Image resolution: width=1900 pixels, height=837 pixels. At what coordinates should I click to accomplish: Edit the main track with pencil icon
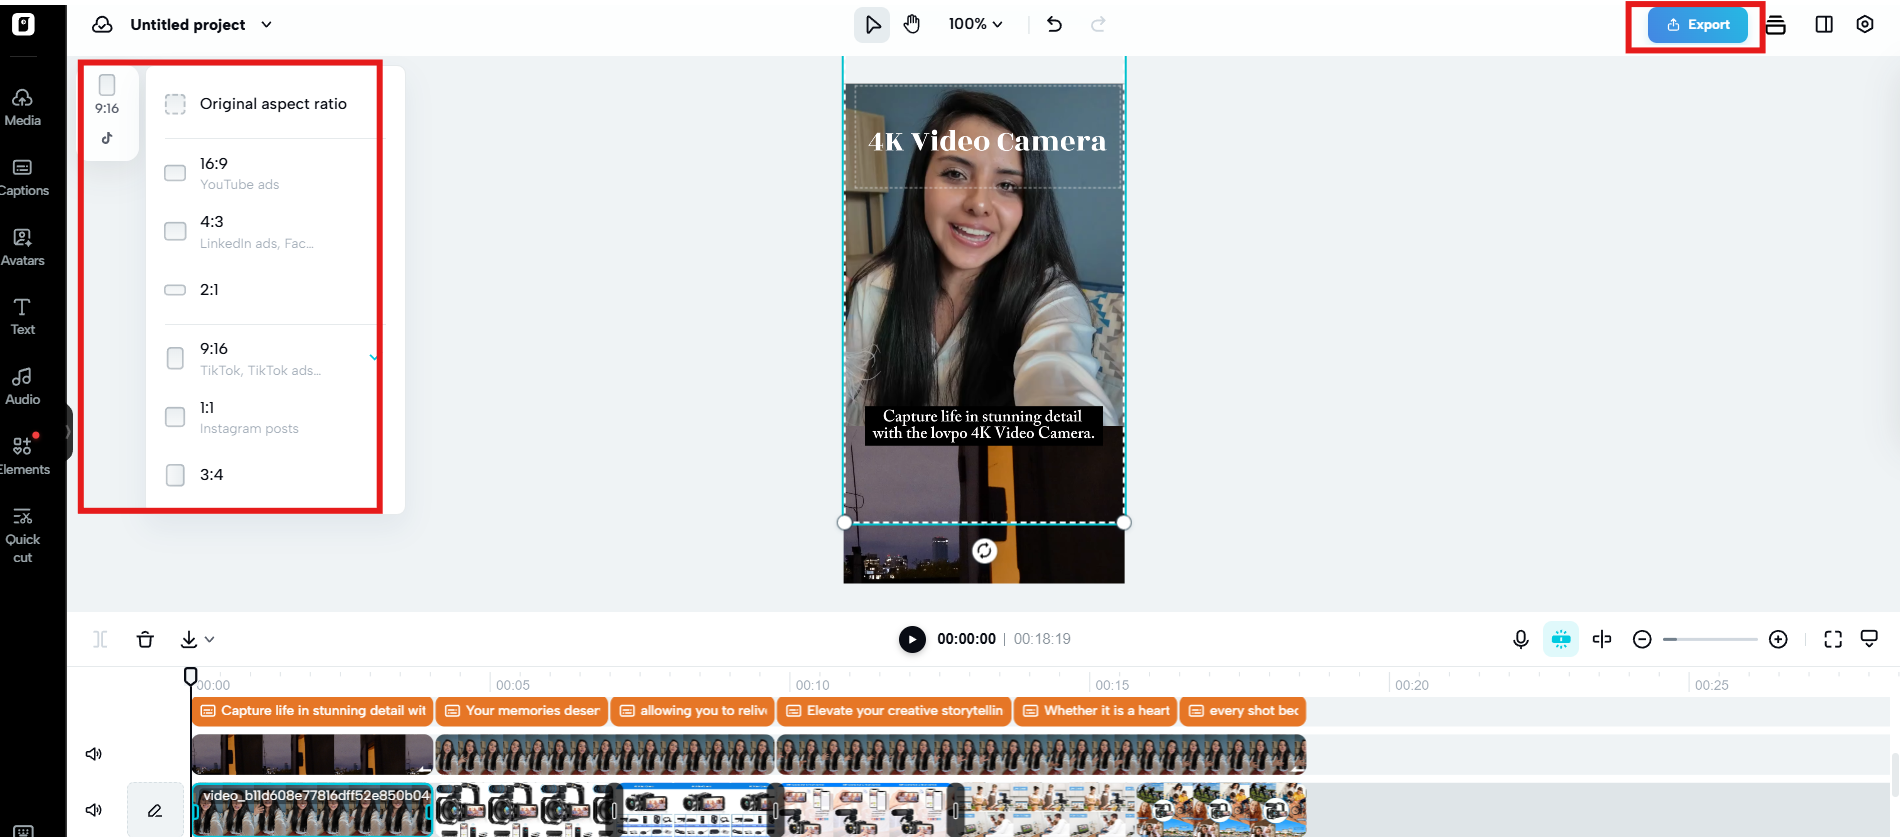(155, 810)
